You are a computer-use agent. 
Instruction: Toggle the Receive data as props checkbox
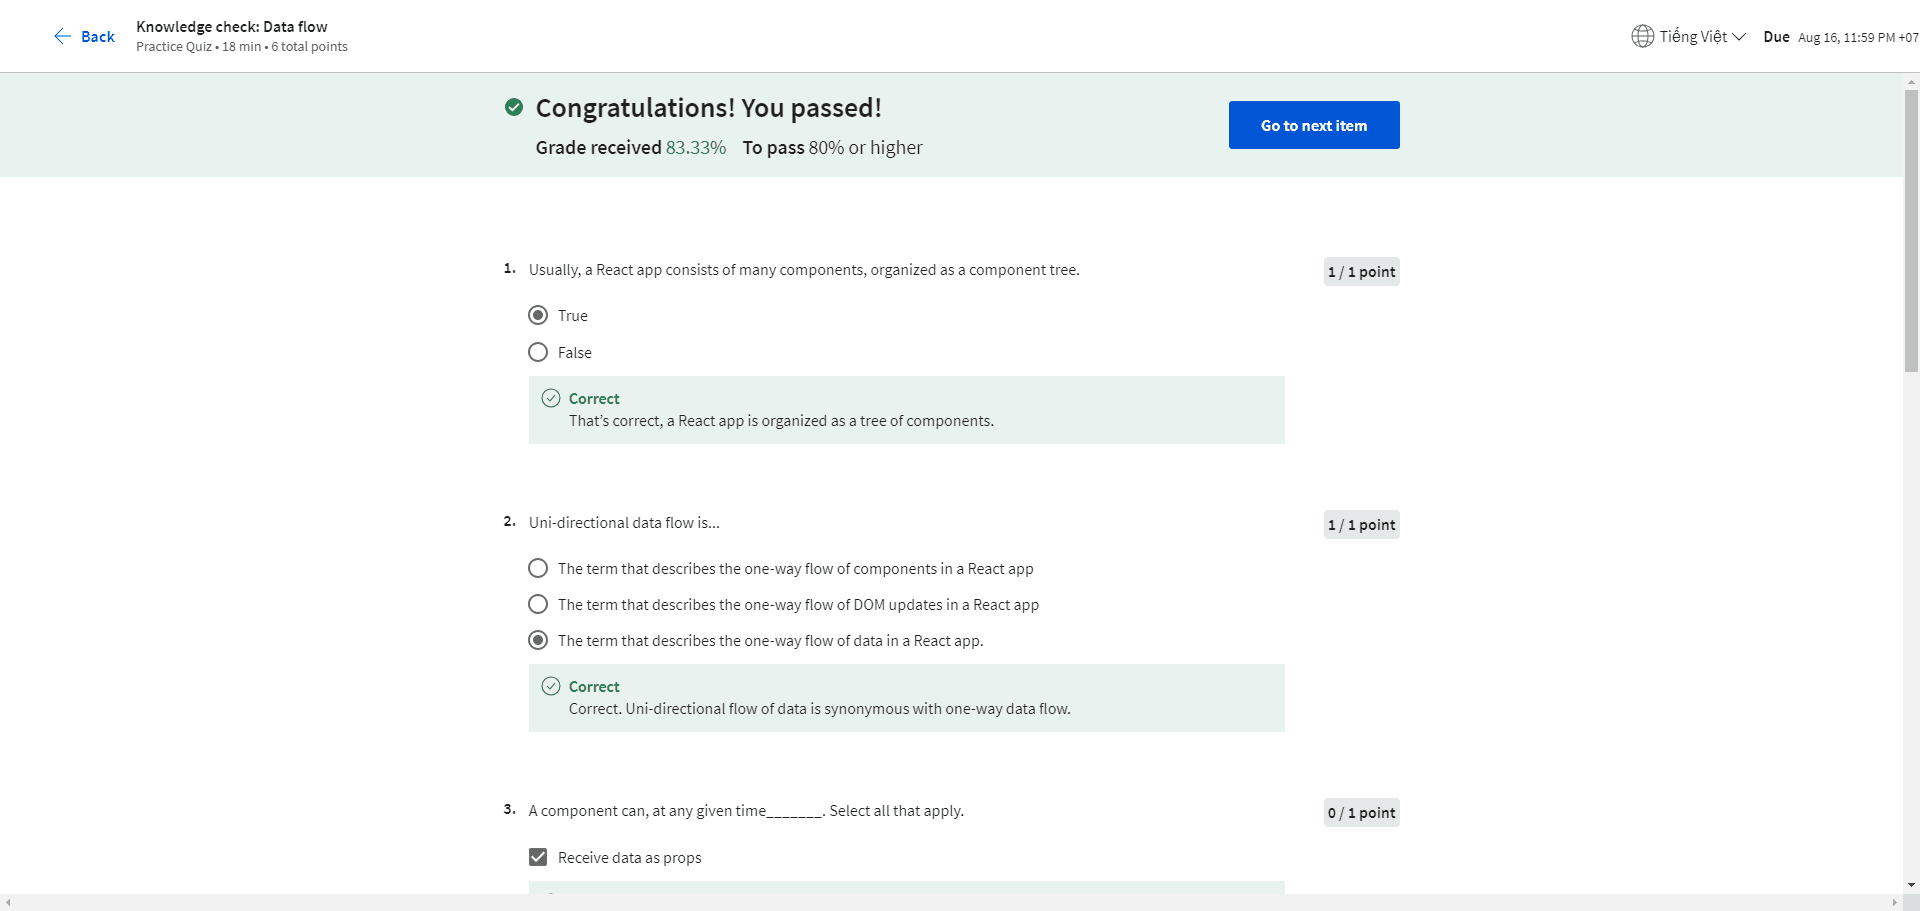[x=538, y=857]
